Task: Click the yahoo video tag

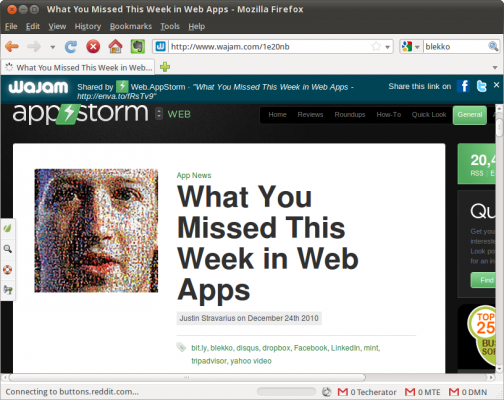Action: tap(251, 361)
